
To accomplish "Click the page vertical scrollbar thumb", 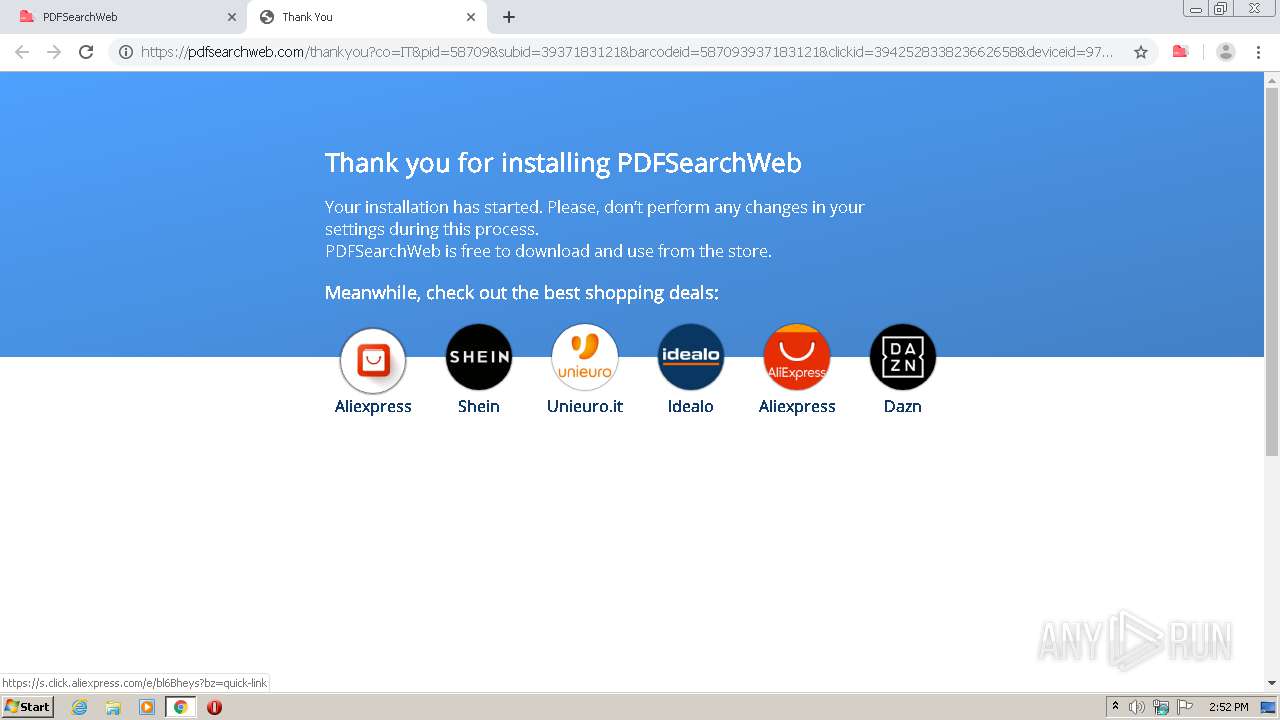I will pyautogui.click(x=1272, y=273).
